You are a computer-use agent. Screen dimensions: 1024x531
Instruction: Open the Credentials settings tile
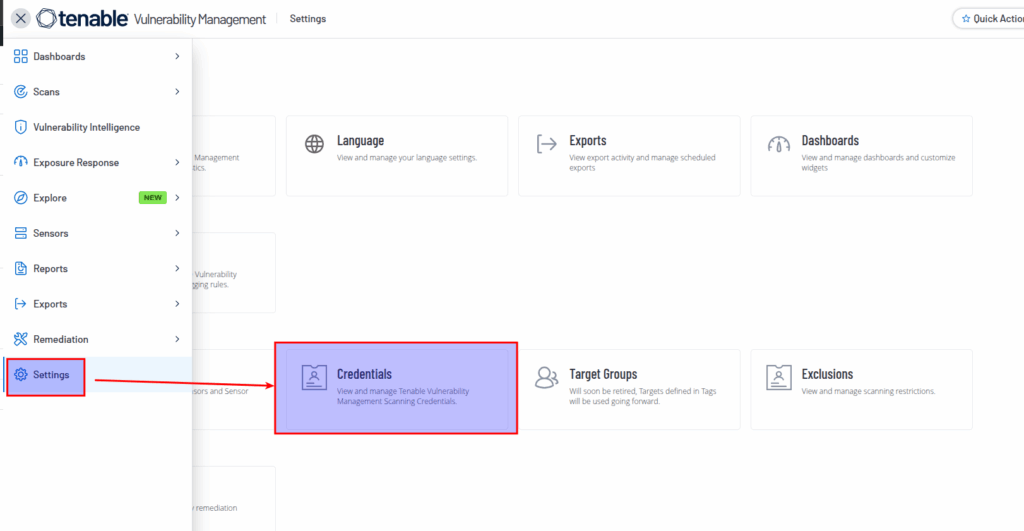(x=396, y=388)
